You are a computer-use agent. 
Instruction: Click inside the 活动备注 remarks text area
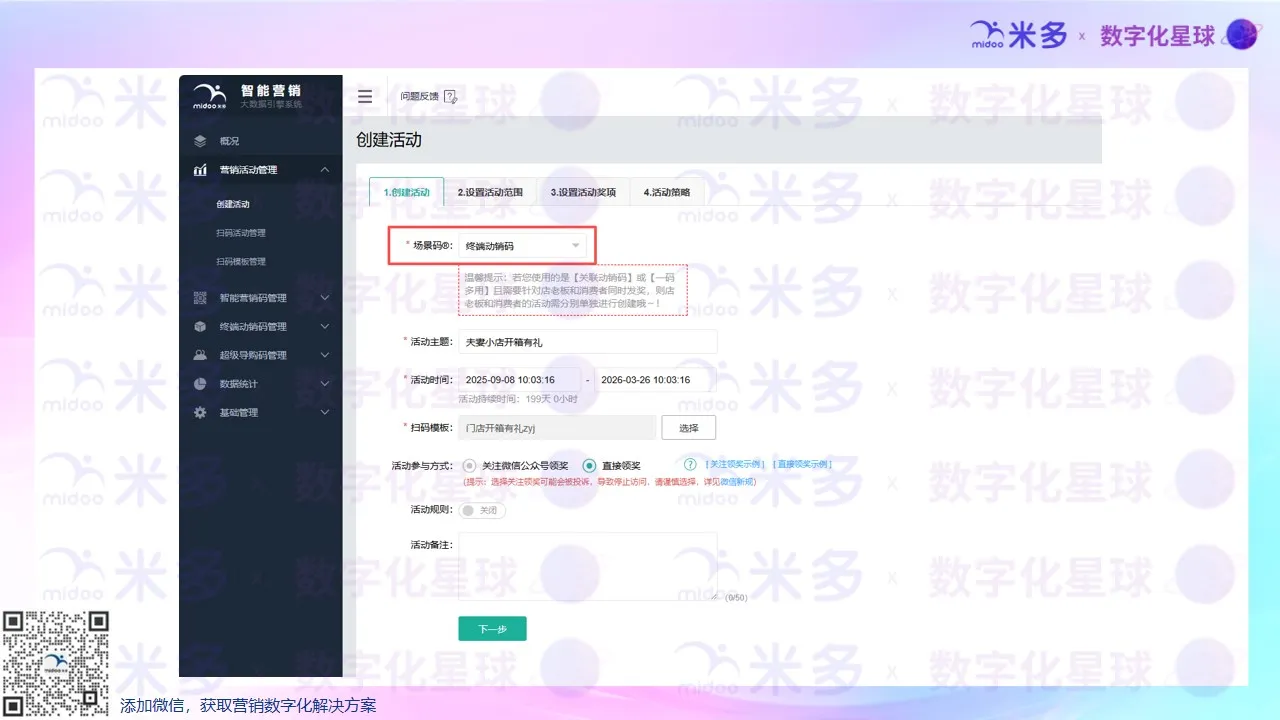[x=587, y=565]
